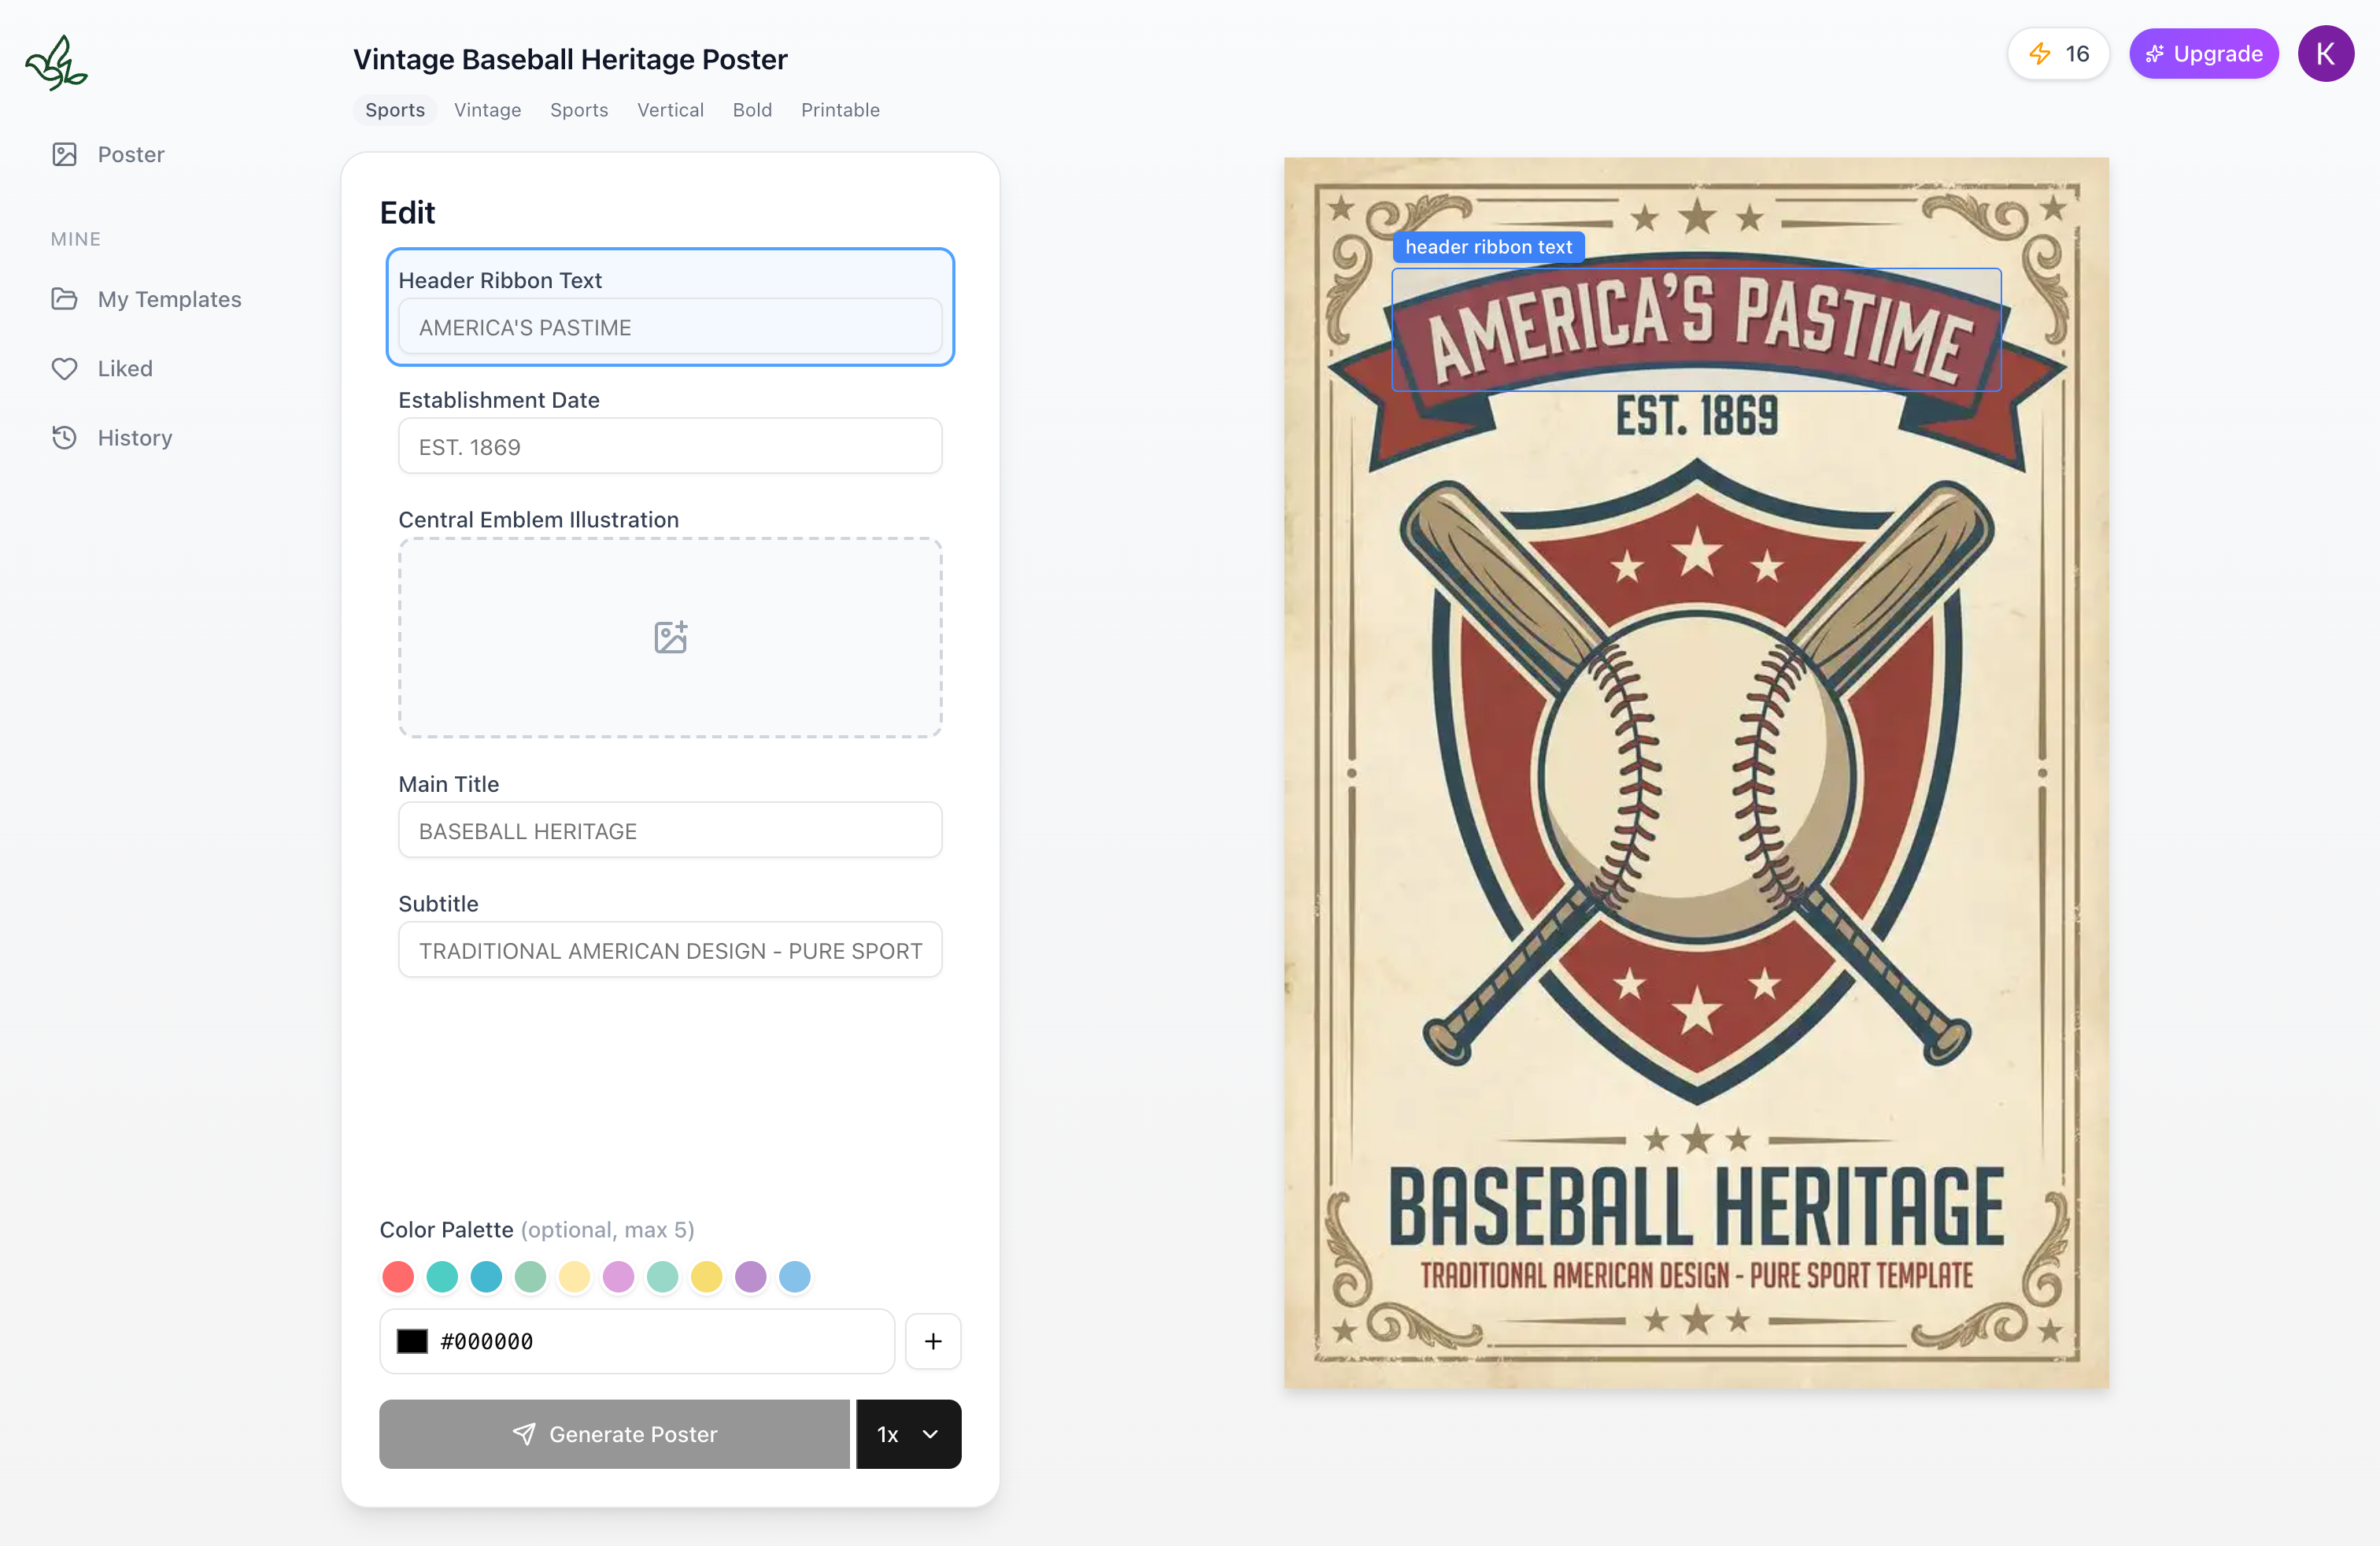Expand the 1x size dropdown

coord(908,1434)
